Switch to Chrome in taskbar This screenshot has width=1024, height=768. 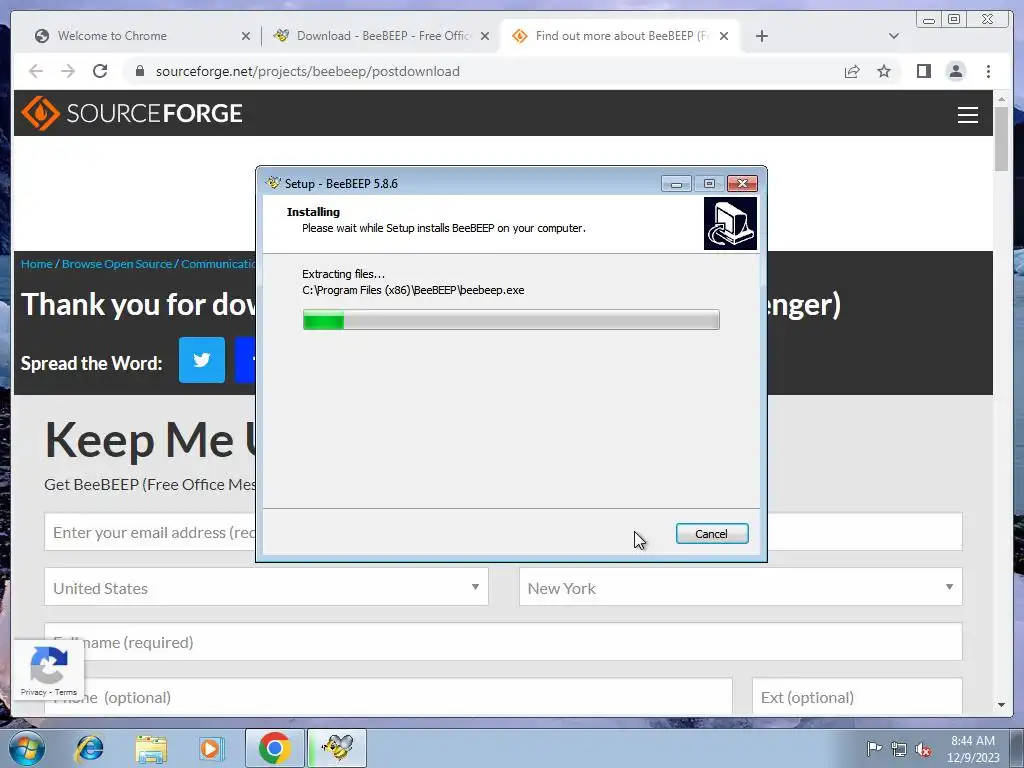pyautogui.click(x=275, y=748)
